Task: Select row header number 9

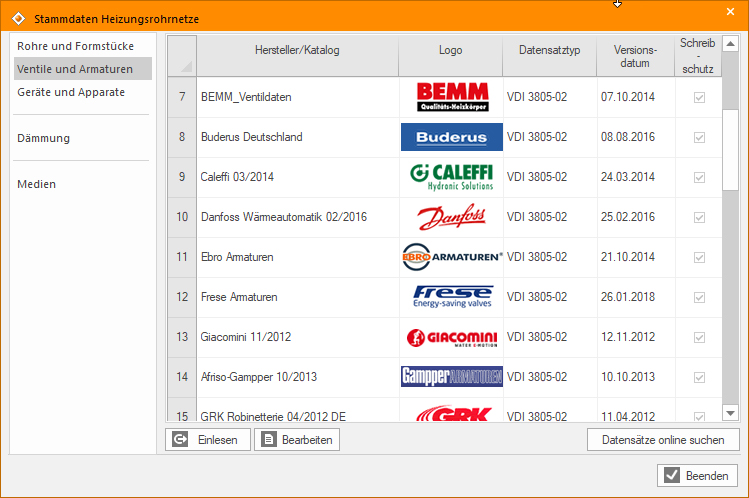Action: click(182, 177)
